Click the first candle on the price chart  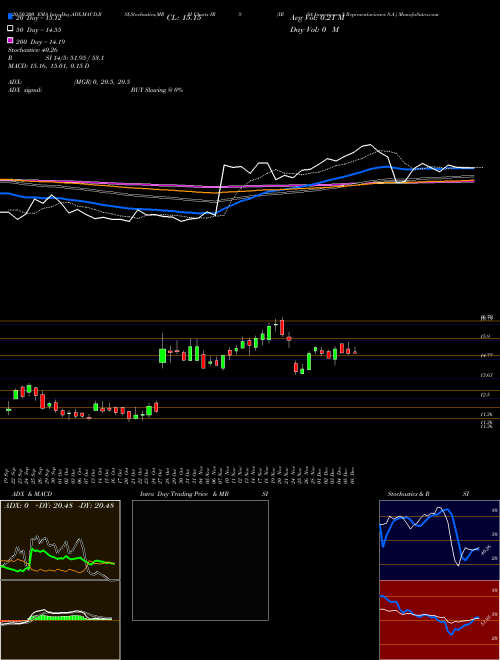point(8,409)
